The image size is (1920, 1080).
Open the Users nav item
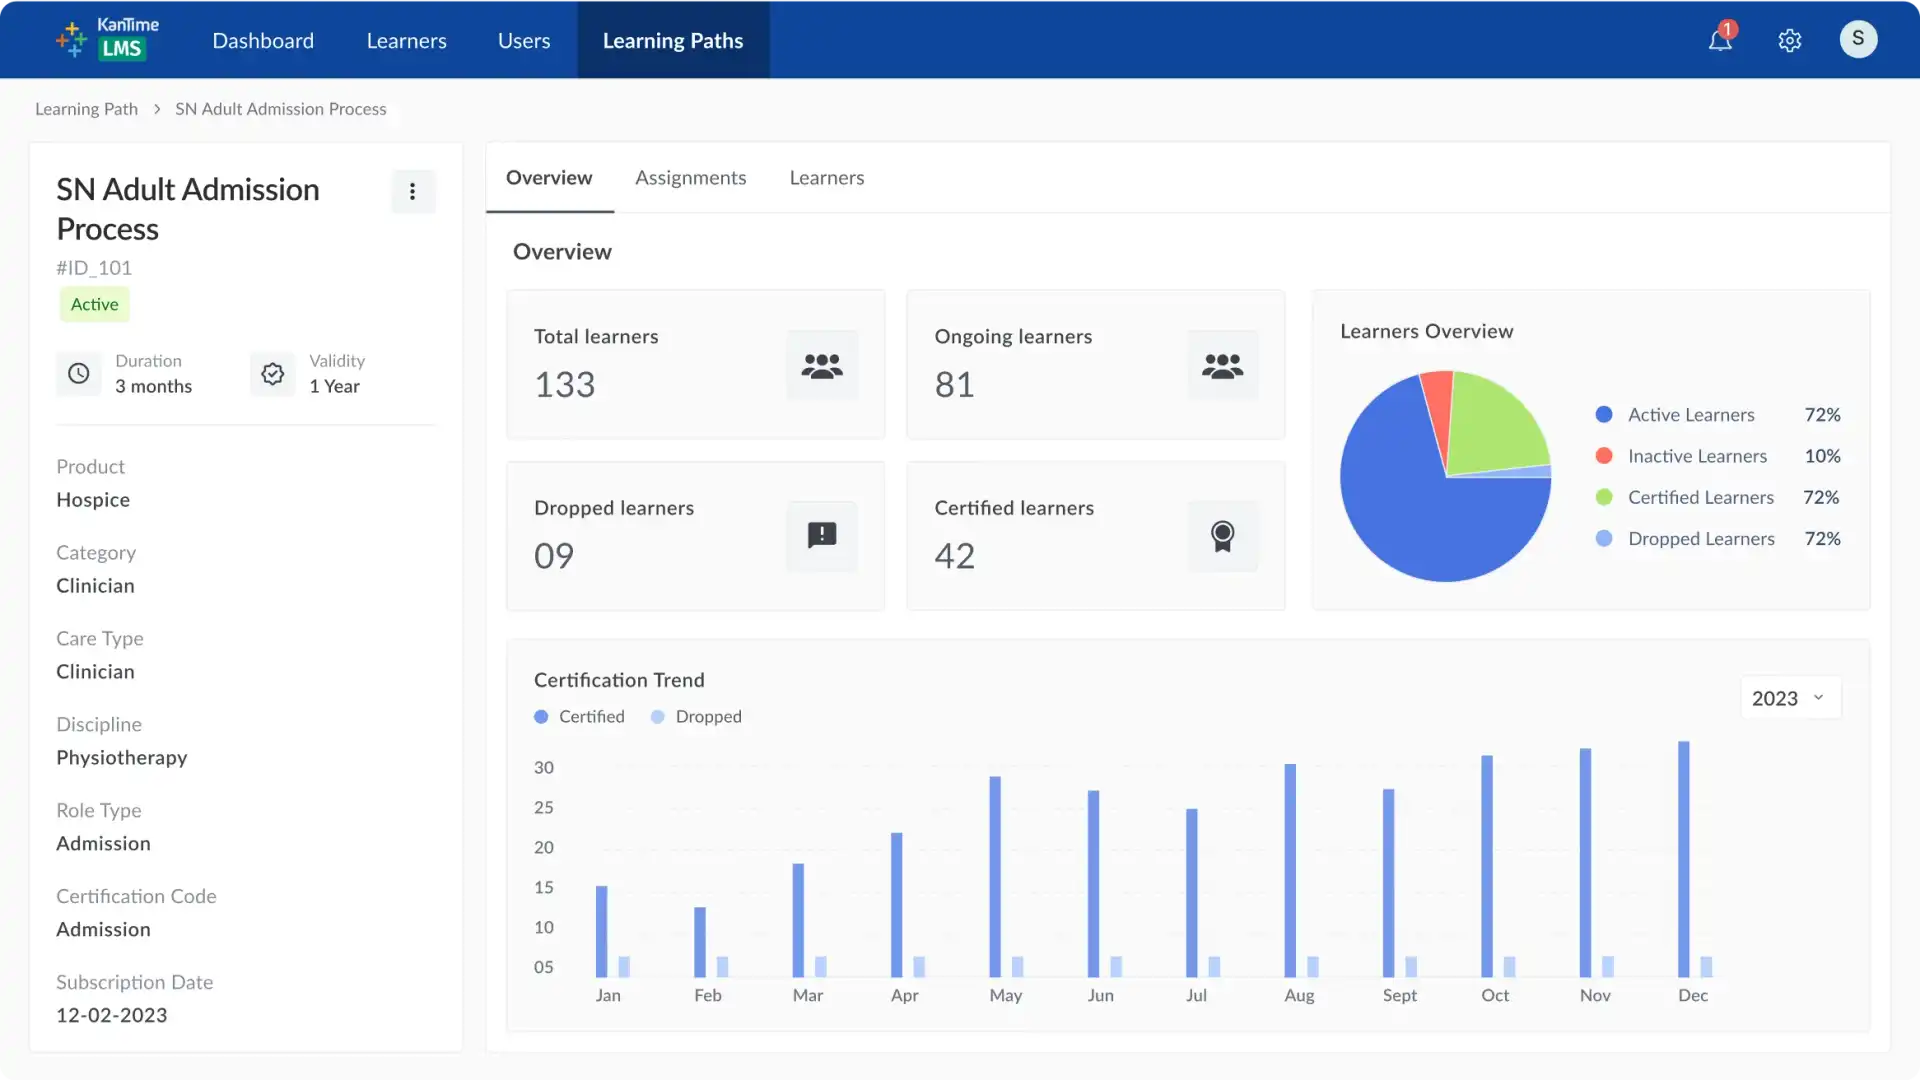tap(524, 40)
